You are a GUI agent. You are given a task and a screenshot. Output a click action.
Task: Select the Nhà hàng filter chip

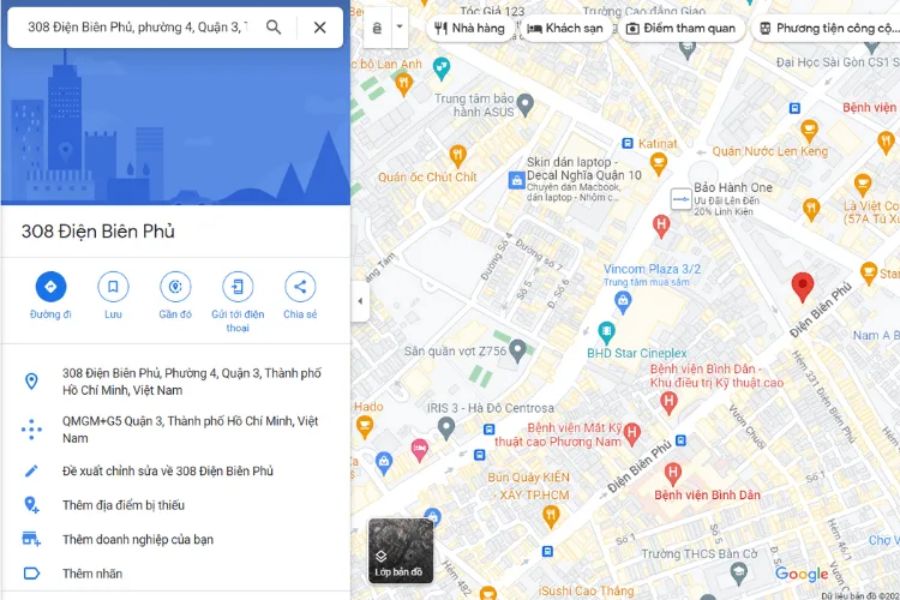[470, 28]
